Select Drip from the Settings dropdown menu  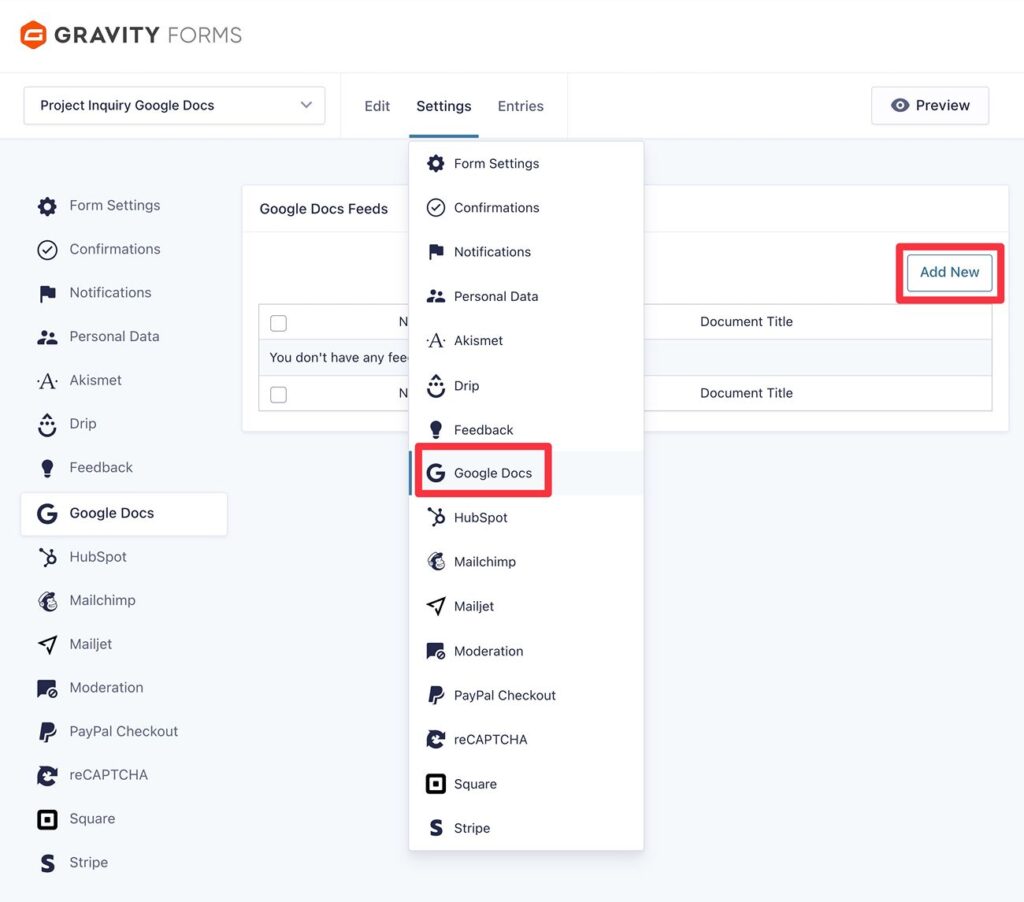[x=526, y=385]
